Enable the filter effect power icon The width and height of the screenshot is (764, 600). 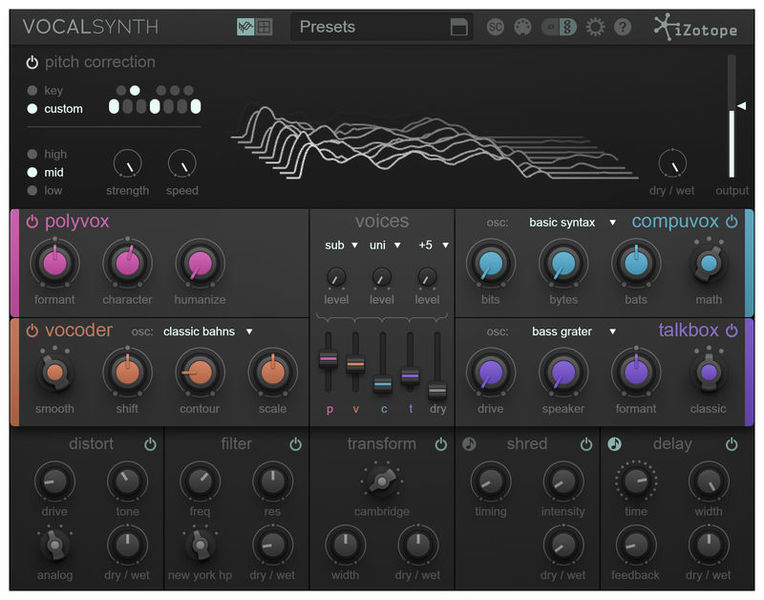click(x=296, y=444)
